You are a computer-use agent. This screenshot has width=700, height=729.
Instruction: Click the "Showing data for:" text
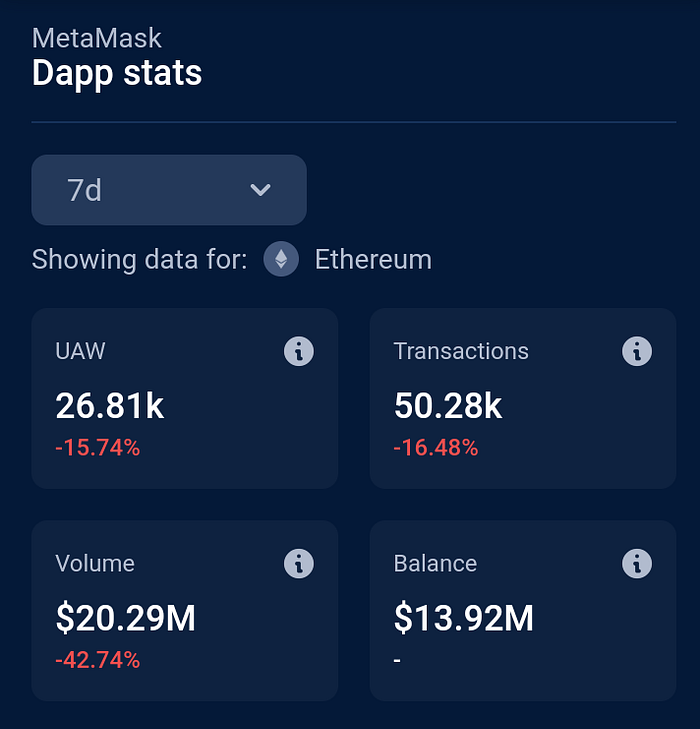[x=139, y=260]
